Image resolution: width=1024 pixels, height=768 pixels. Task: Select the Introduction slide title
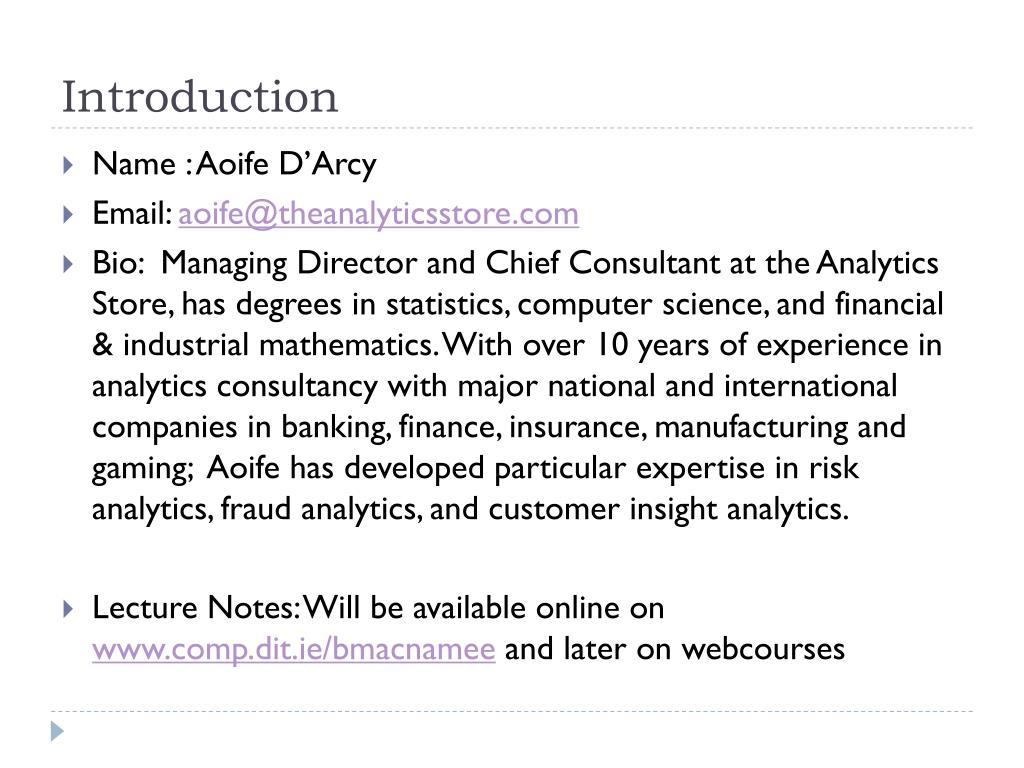200,97
